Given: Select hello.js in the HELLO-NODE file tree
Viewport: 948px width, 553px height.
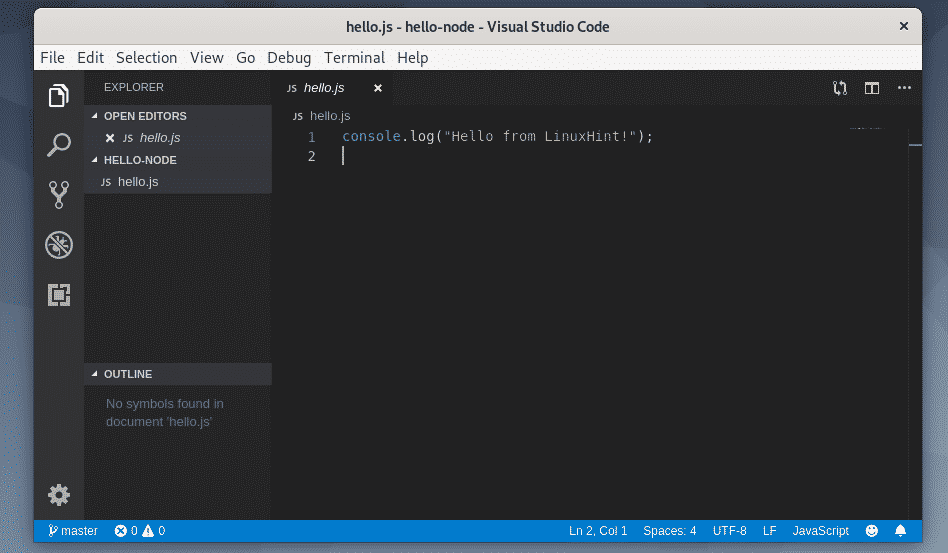Looking at the screenshot, I should [x=138, y=182].
